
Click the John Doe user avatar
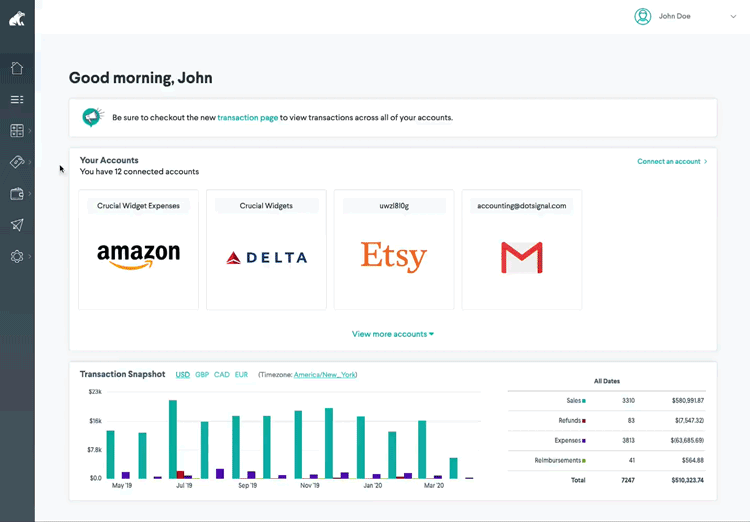[x=642, y=16]
